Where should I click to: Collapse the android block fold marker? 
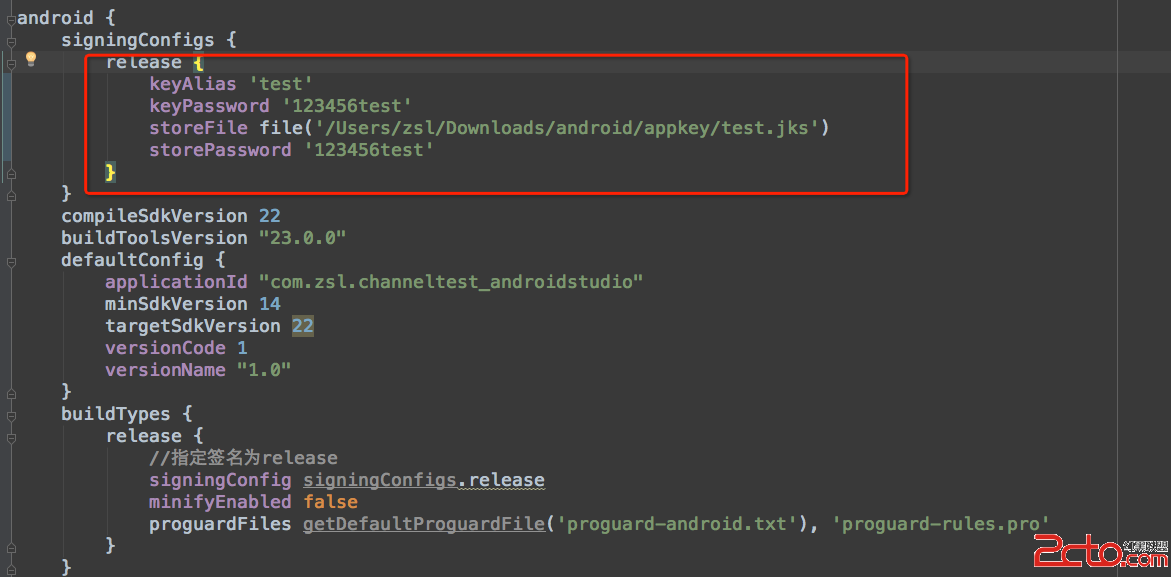pyautogui.click(x=10, y=18)
